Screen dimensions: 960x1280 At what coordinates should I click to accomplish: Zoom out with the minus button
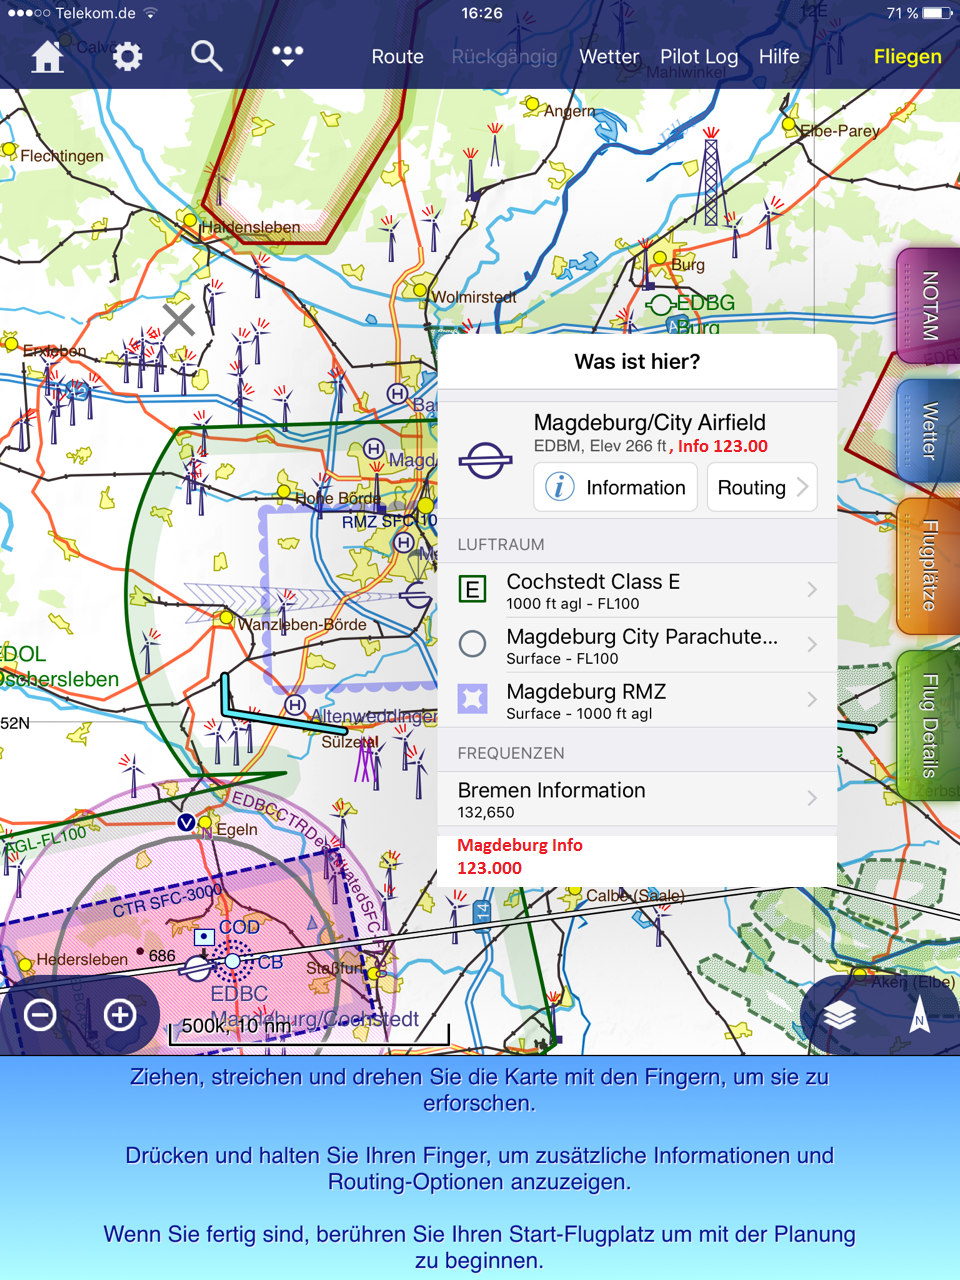[40, 1015]
